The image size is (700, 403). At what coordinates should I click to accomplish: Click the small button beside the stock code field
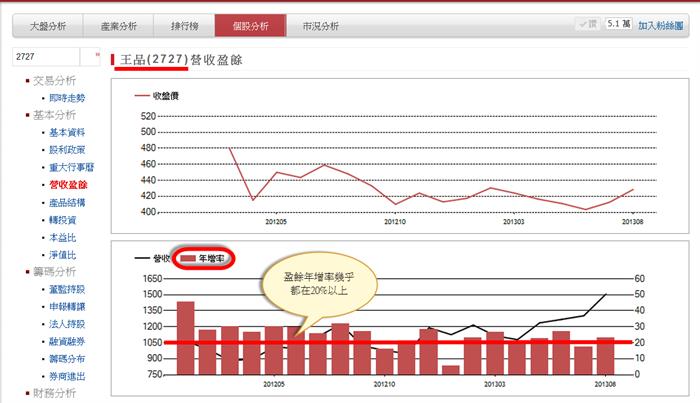90,57
